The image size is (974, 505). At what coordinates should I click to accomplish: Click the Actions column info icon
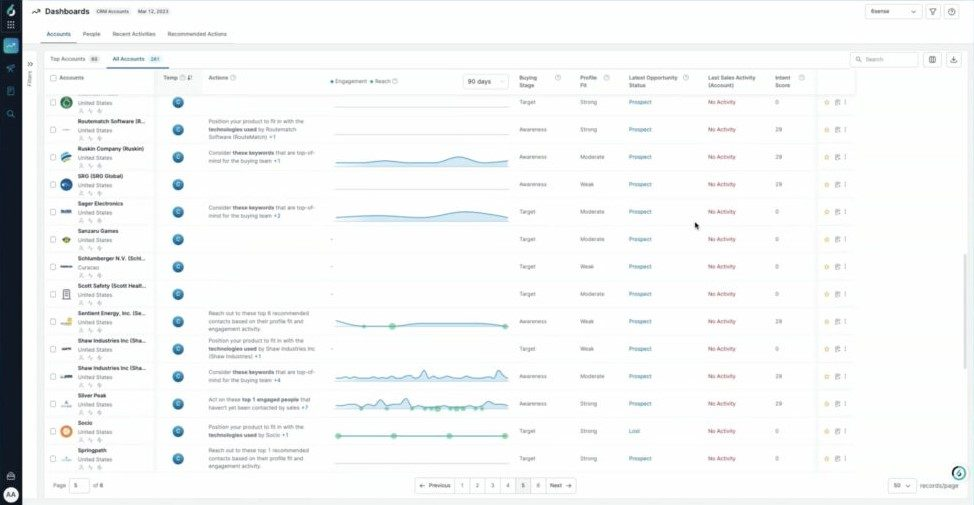click(233, 78)
